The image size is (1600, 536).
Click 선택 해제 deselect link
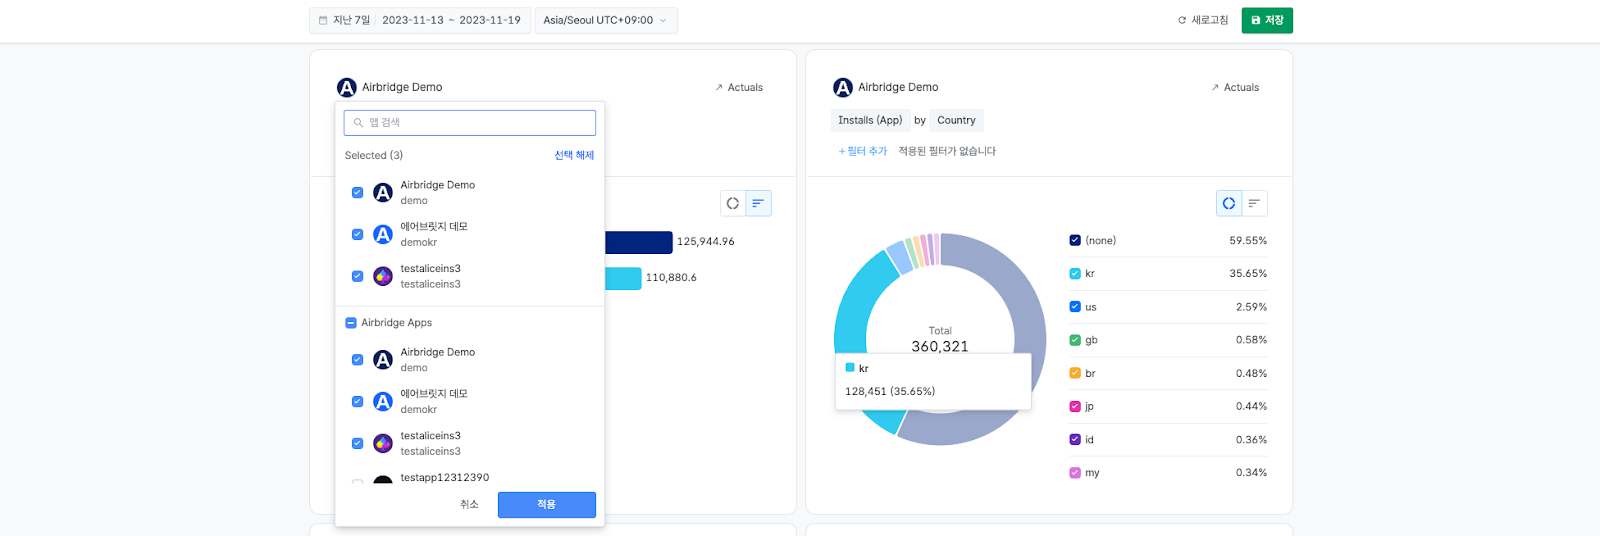tap(574, 155)
